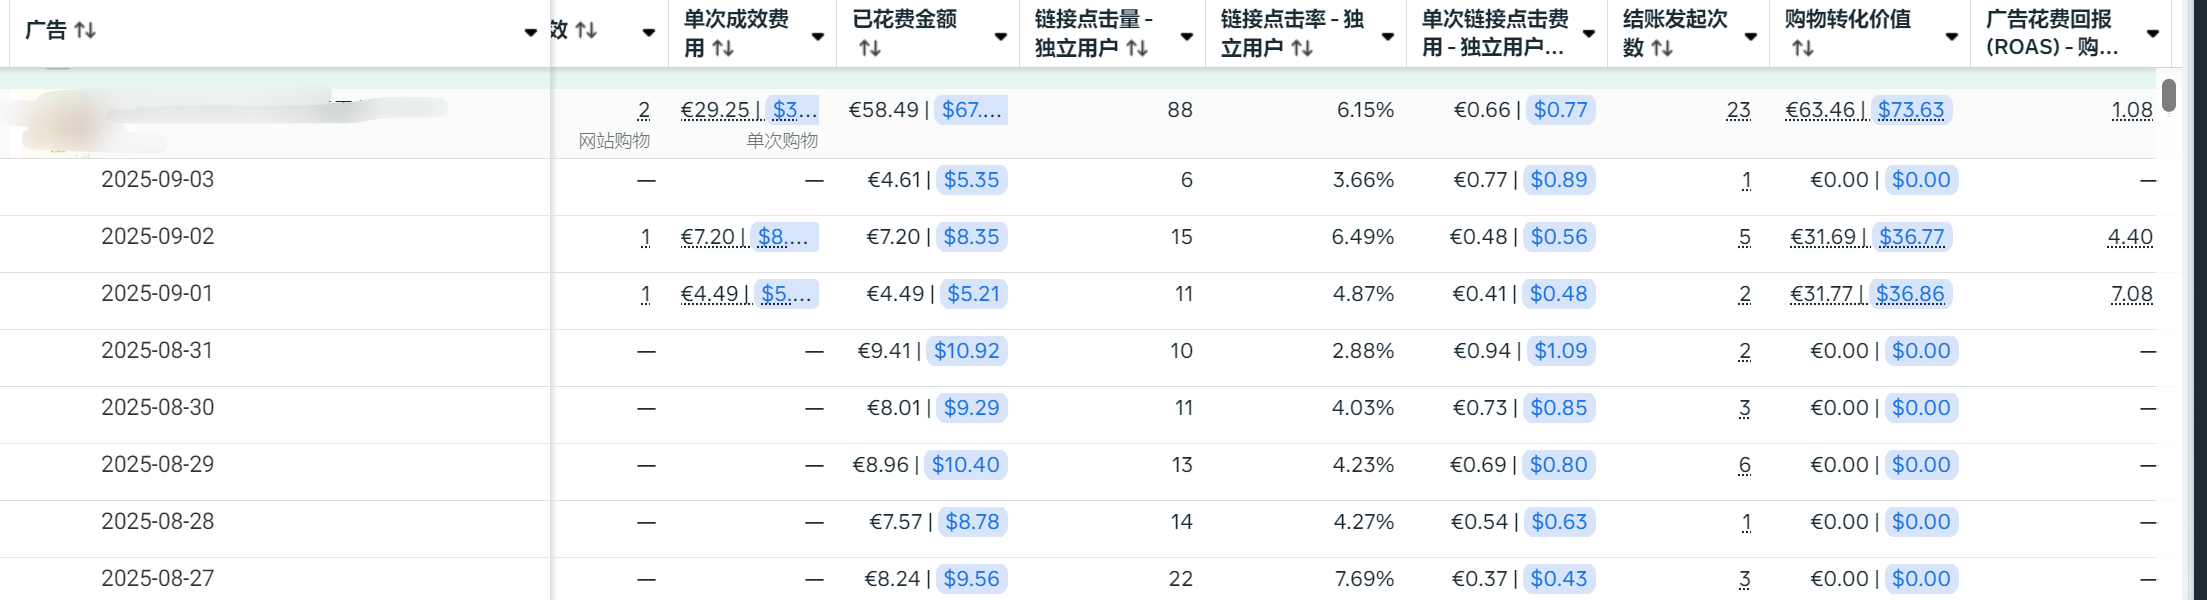Sort by 购物转化价值 sort arrows

[x=1803, y=48]
